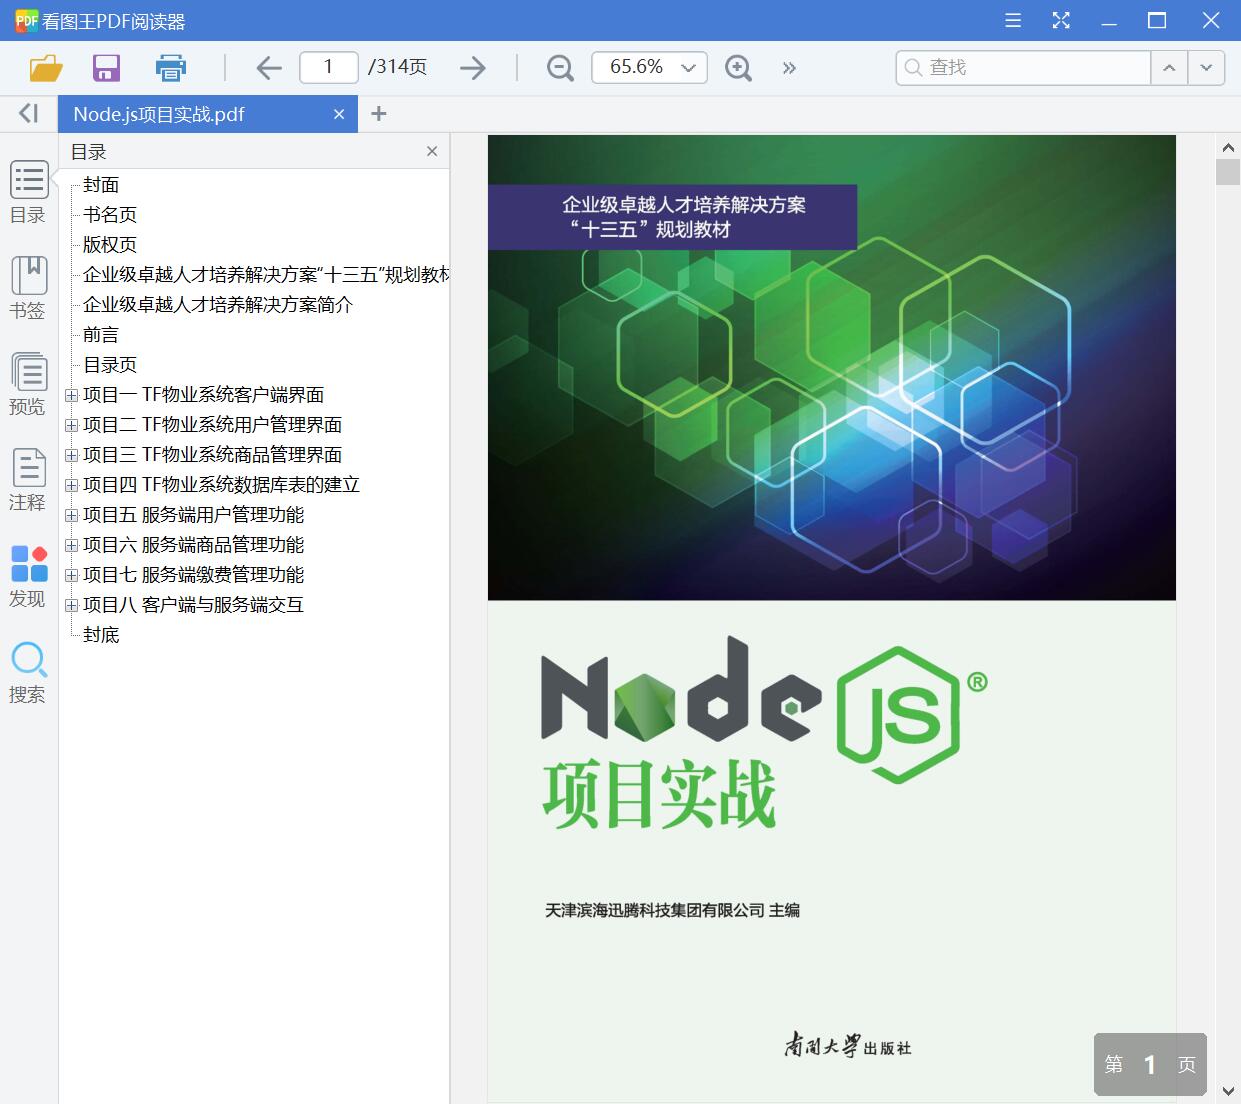Print the document with printer icon

pos(171,68)
